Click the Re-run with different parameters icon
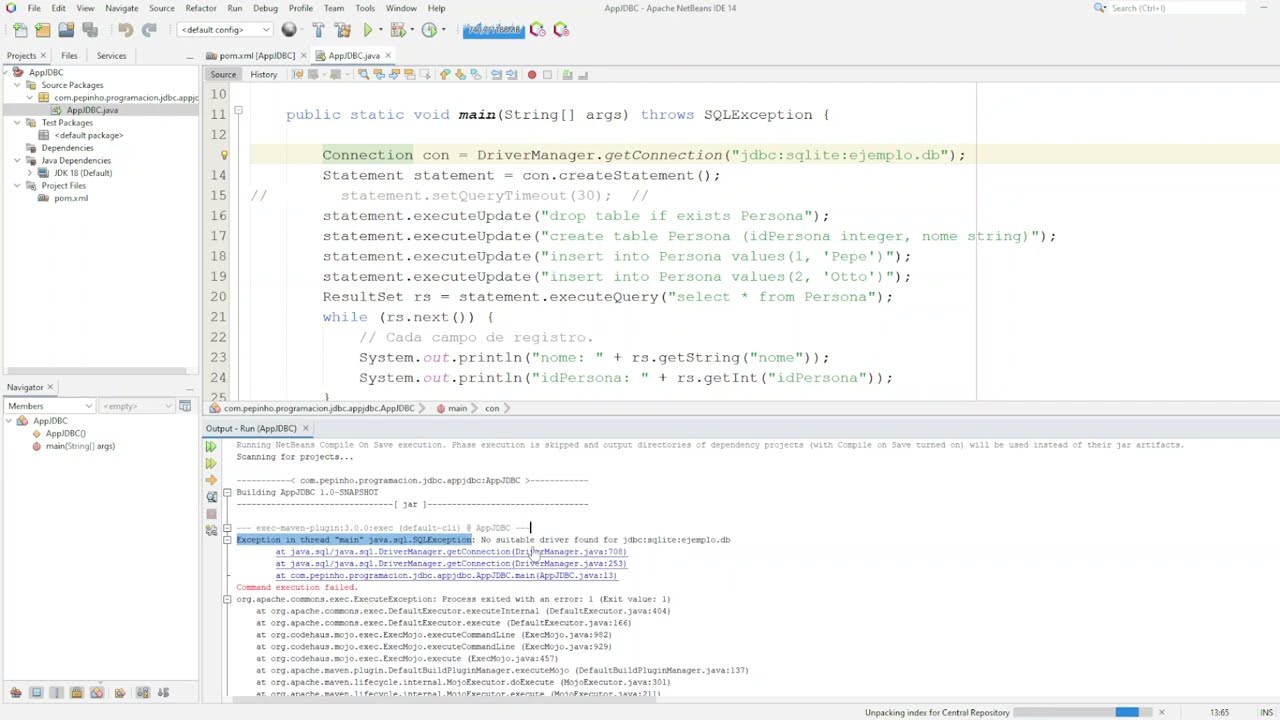 pos(211,463)
